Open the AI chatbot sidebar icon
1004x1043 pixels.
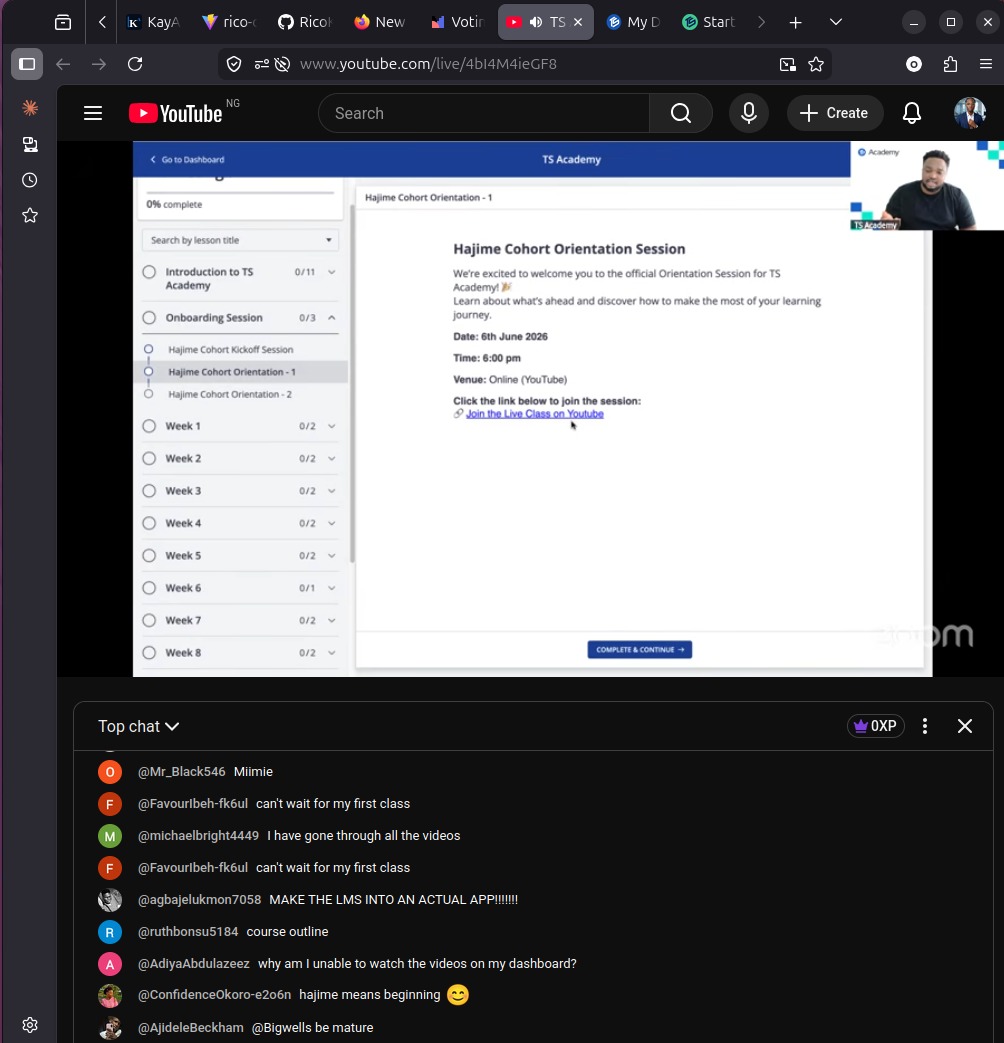pos(29,108)
